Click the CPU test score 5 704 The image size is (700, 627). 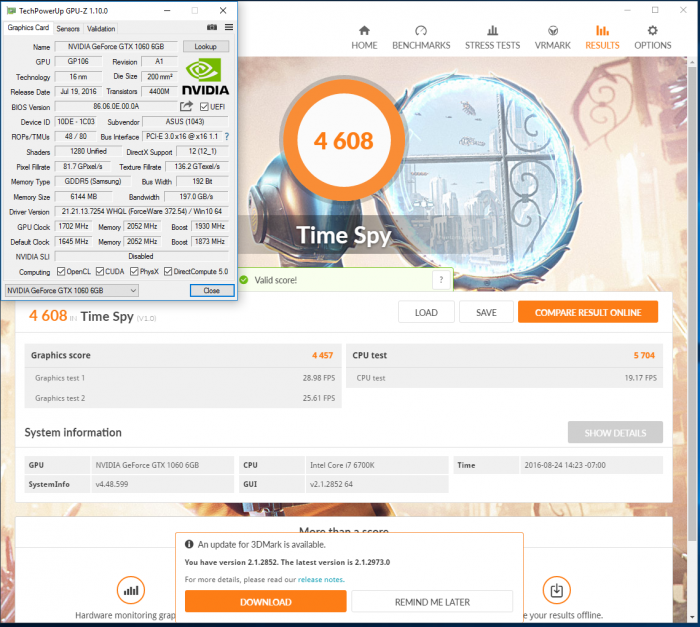coord(644,355)
